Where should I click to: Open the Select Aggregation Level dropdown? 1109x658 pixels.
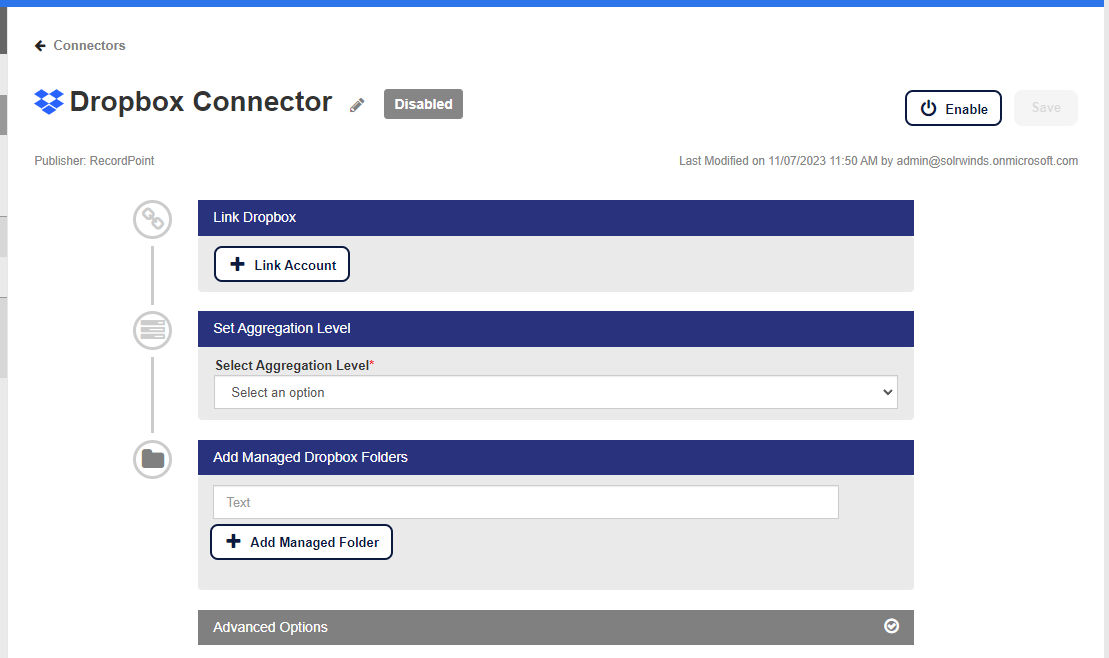(555, 392)
